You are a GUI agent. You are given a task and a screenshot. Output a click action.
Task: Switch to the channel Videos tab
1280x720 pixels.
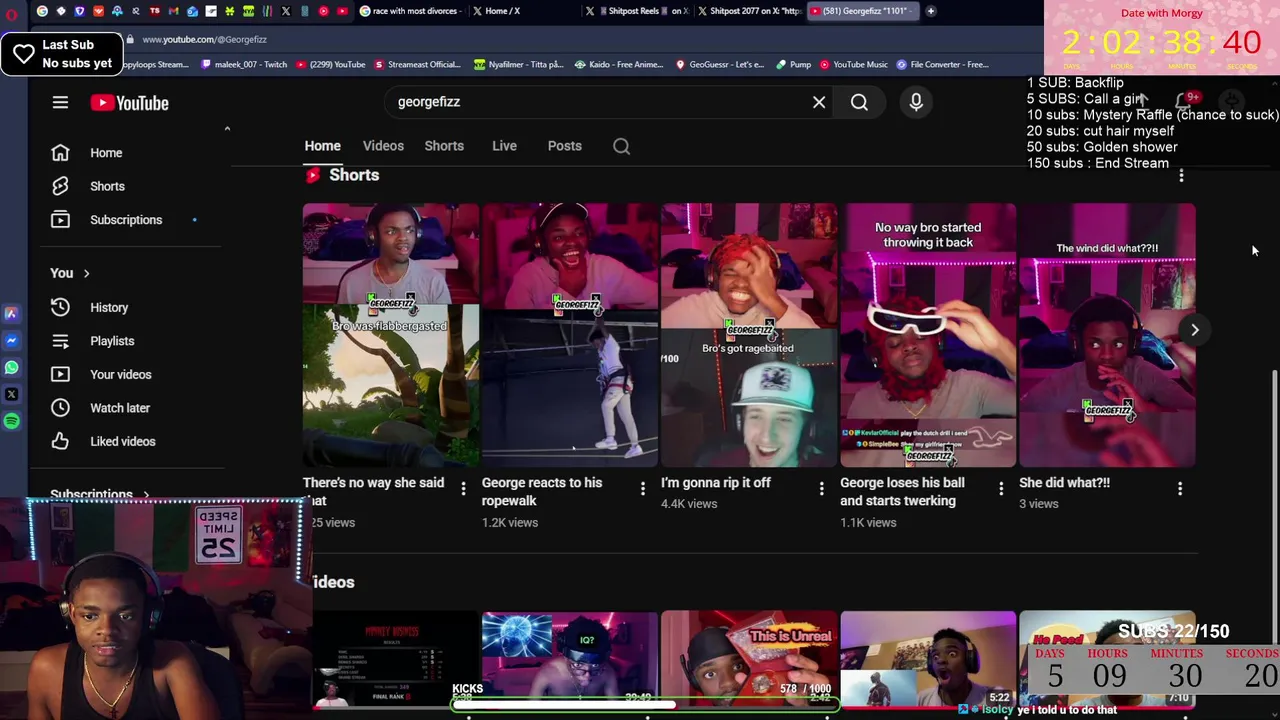pos(383,146)
